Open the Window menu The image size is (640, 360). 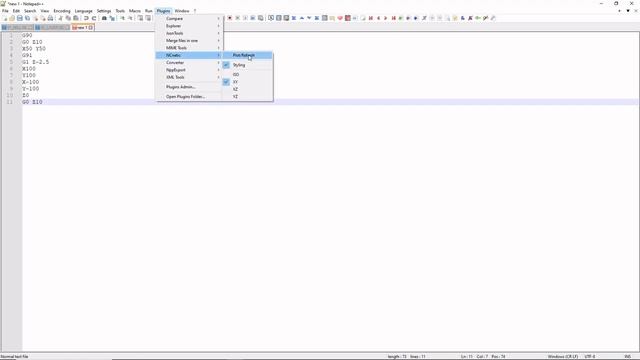click(x=182, y=11)
